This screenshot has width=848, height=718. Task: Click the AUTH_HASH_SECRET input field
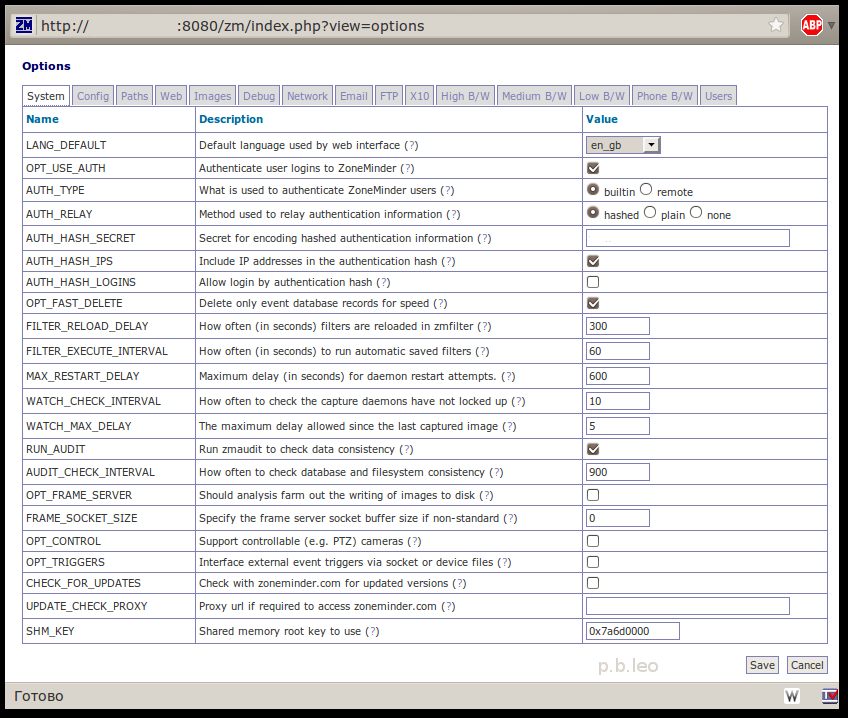click(687, 238)
